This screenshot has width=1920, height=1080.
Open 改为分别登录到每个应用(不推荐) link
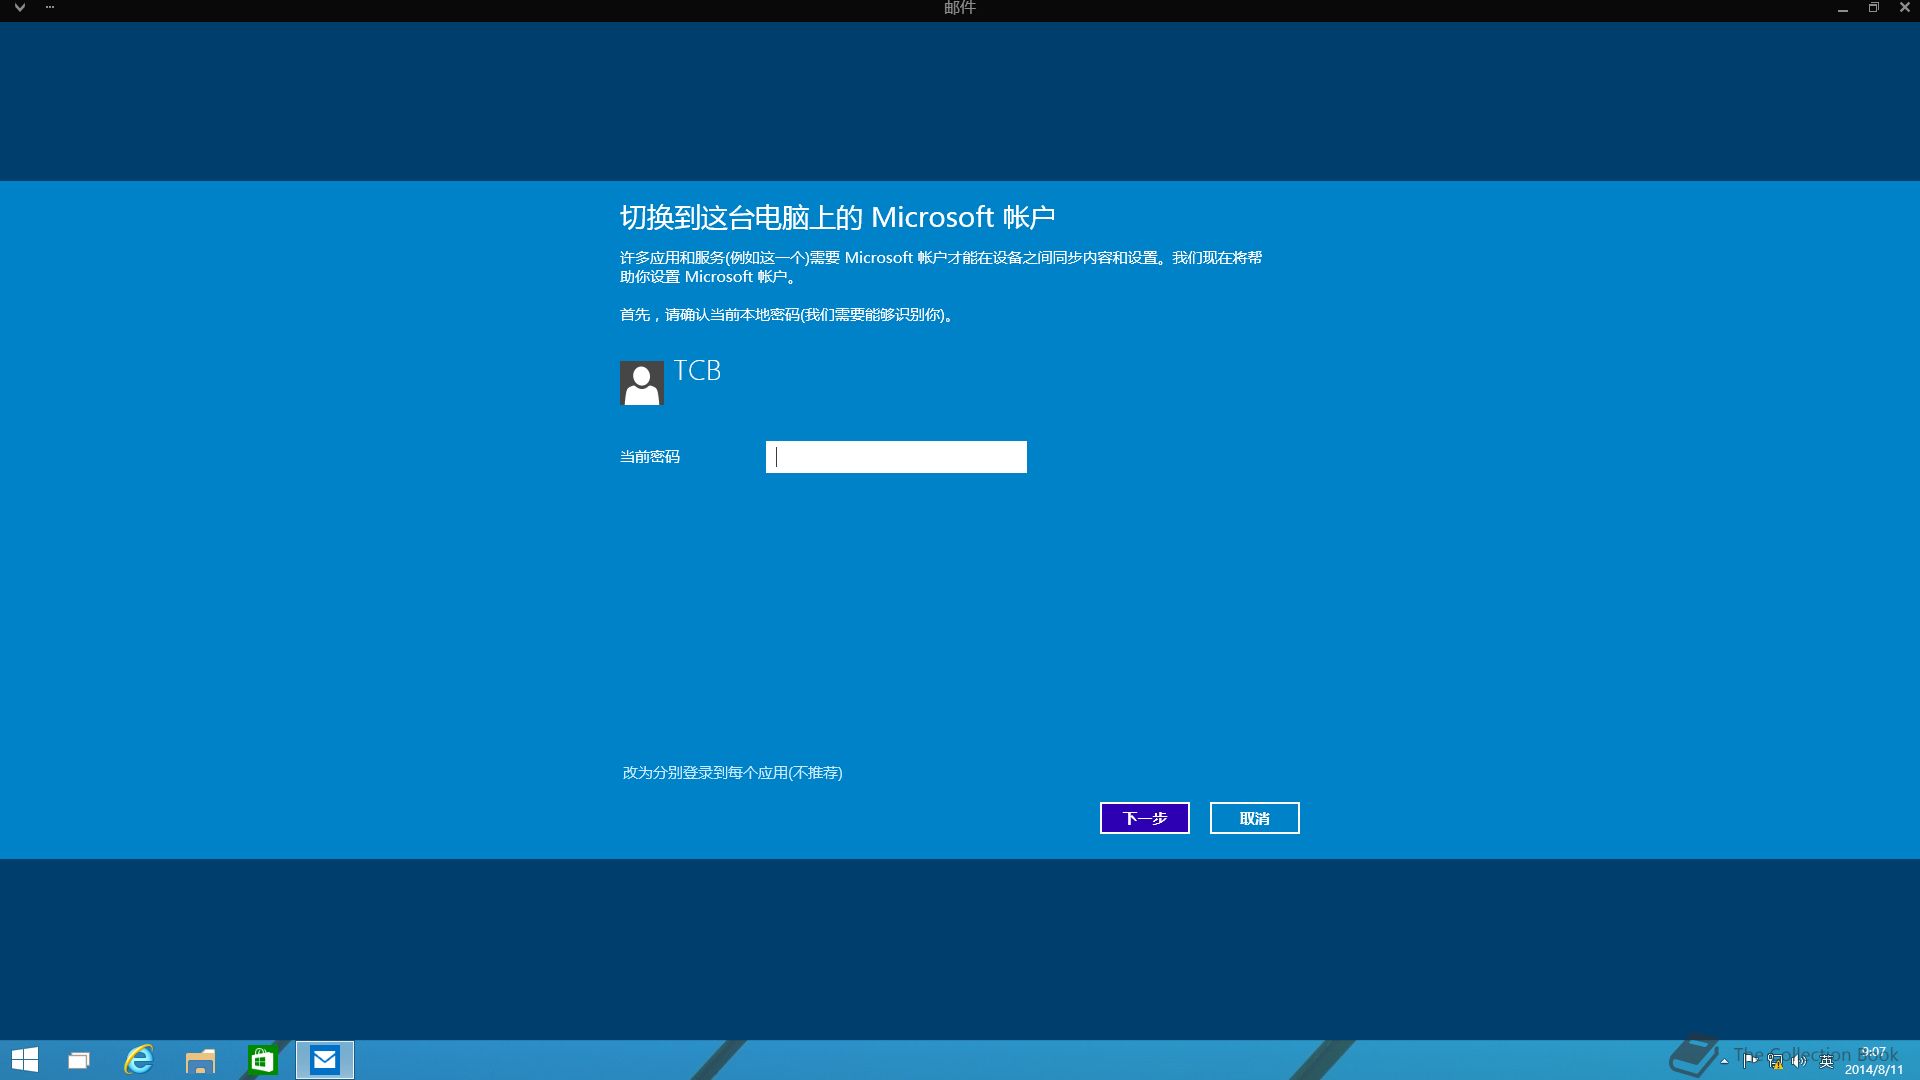click(x=732, y=772)
